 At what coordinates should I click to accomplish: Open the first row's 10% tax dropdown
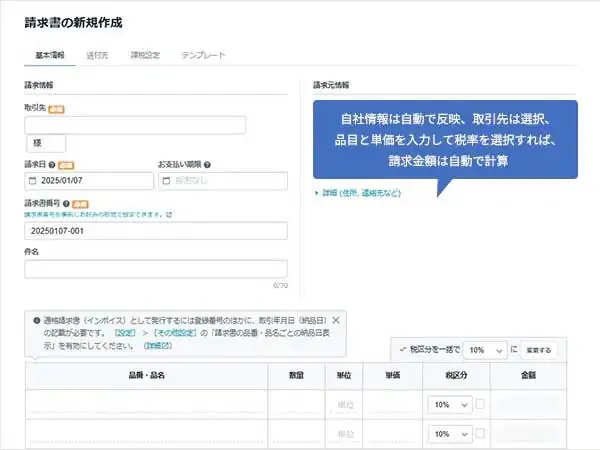[x=450, y=405]
